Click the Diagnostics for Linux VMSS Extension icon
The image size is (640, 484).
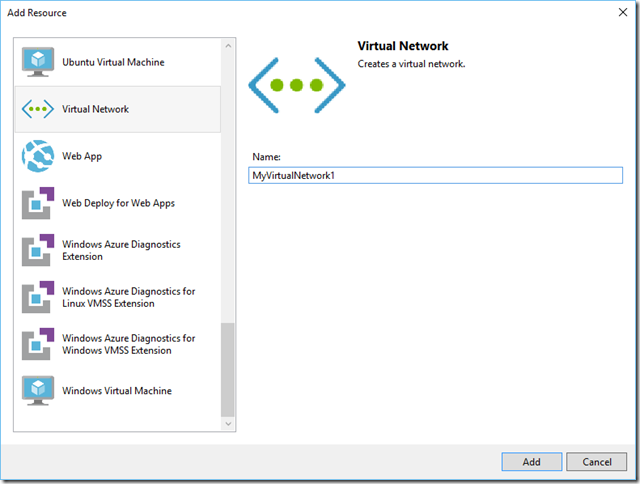(38, 297)
